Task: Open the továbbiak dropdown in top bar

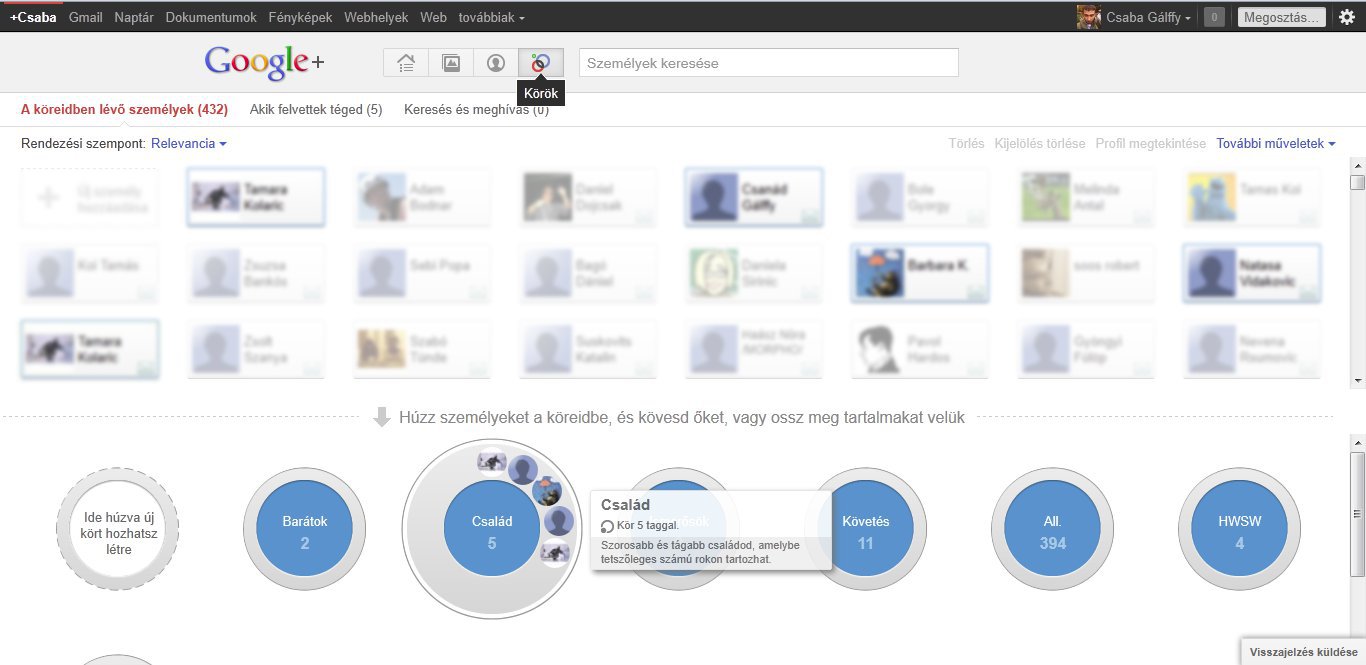Action: point(491,17)
